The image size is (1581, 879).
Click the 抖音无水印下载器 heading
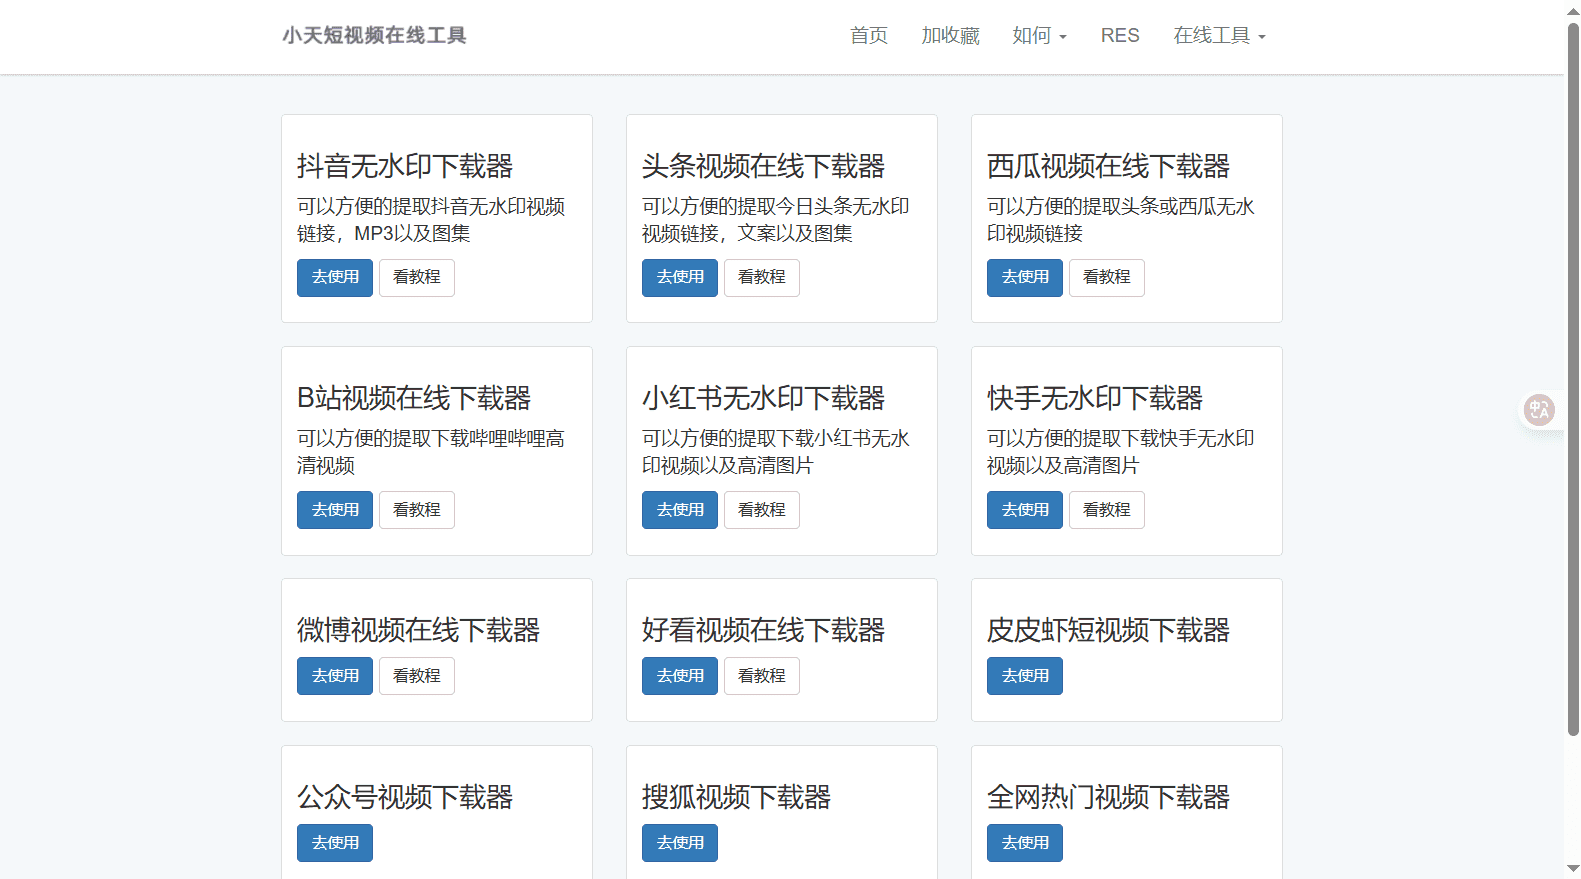[x=405, y=166]
